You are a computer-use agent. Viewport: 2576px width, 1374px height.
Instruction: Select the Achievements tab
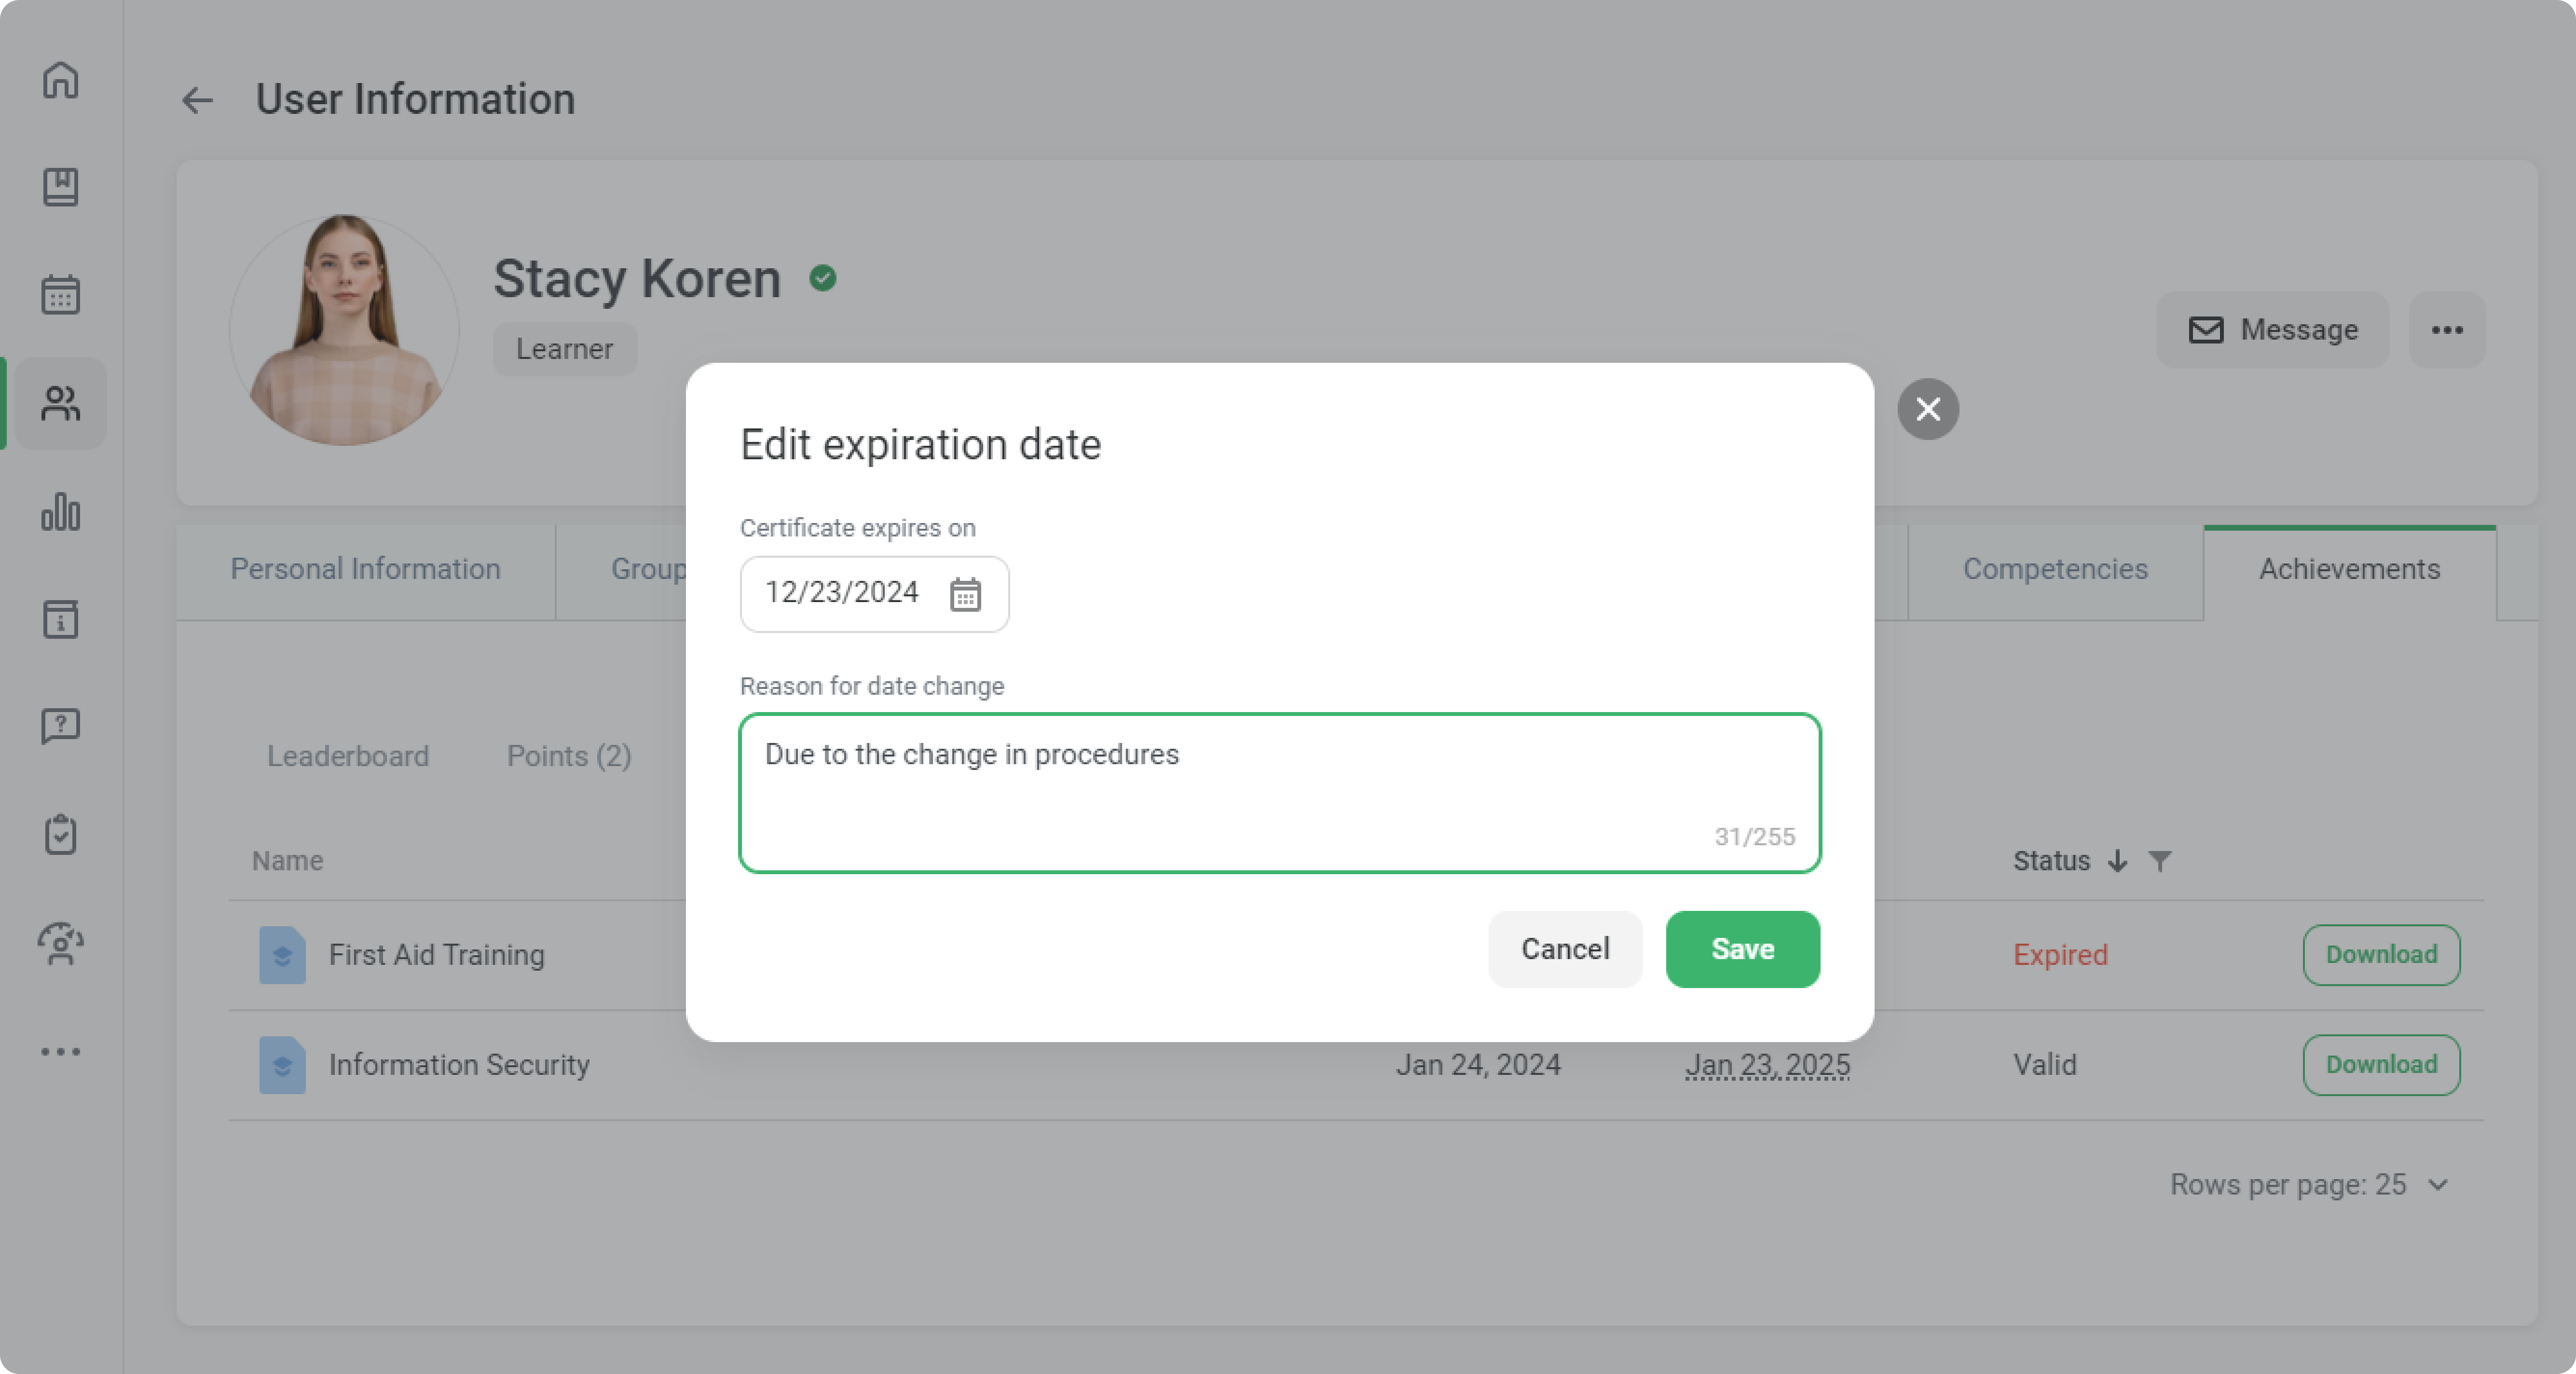tap(2349, 569)
